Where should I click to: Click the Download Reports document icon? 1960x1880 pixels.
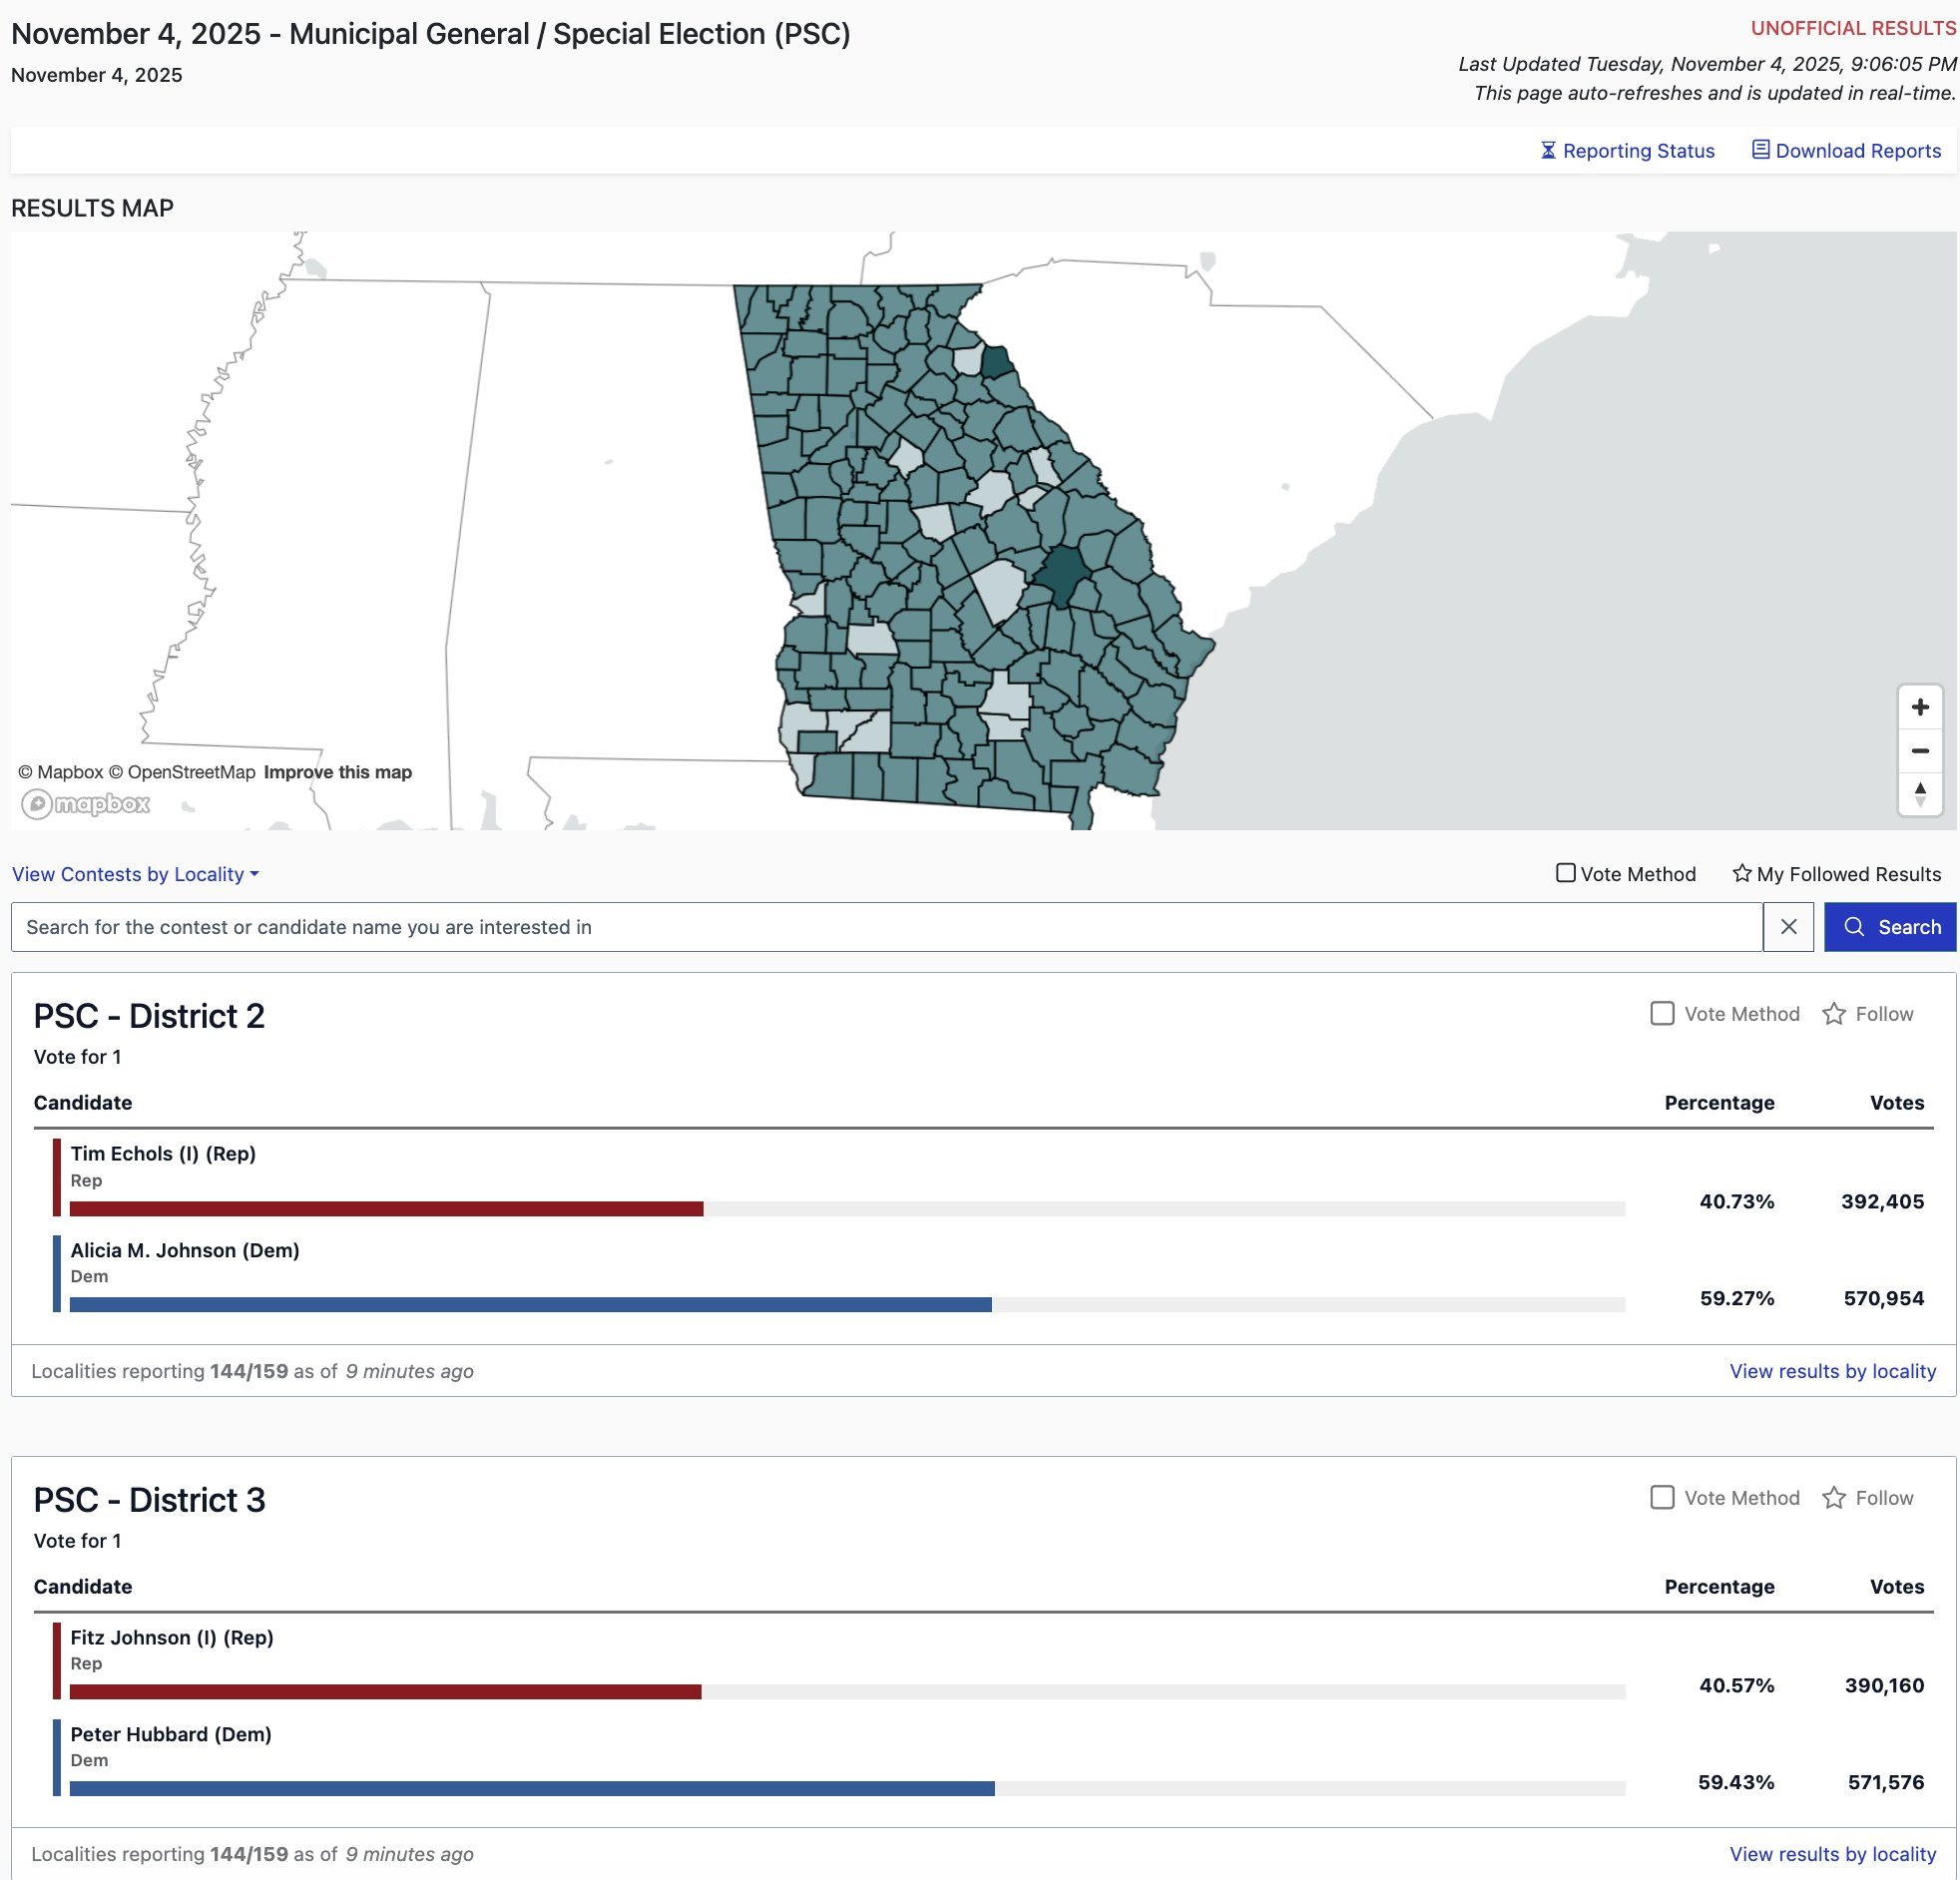(x=1760, y=150)
